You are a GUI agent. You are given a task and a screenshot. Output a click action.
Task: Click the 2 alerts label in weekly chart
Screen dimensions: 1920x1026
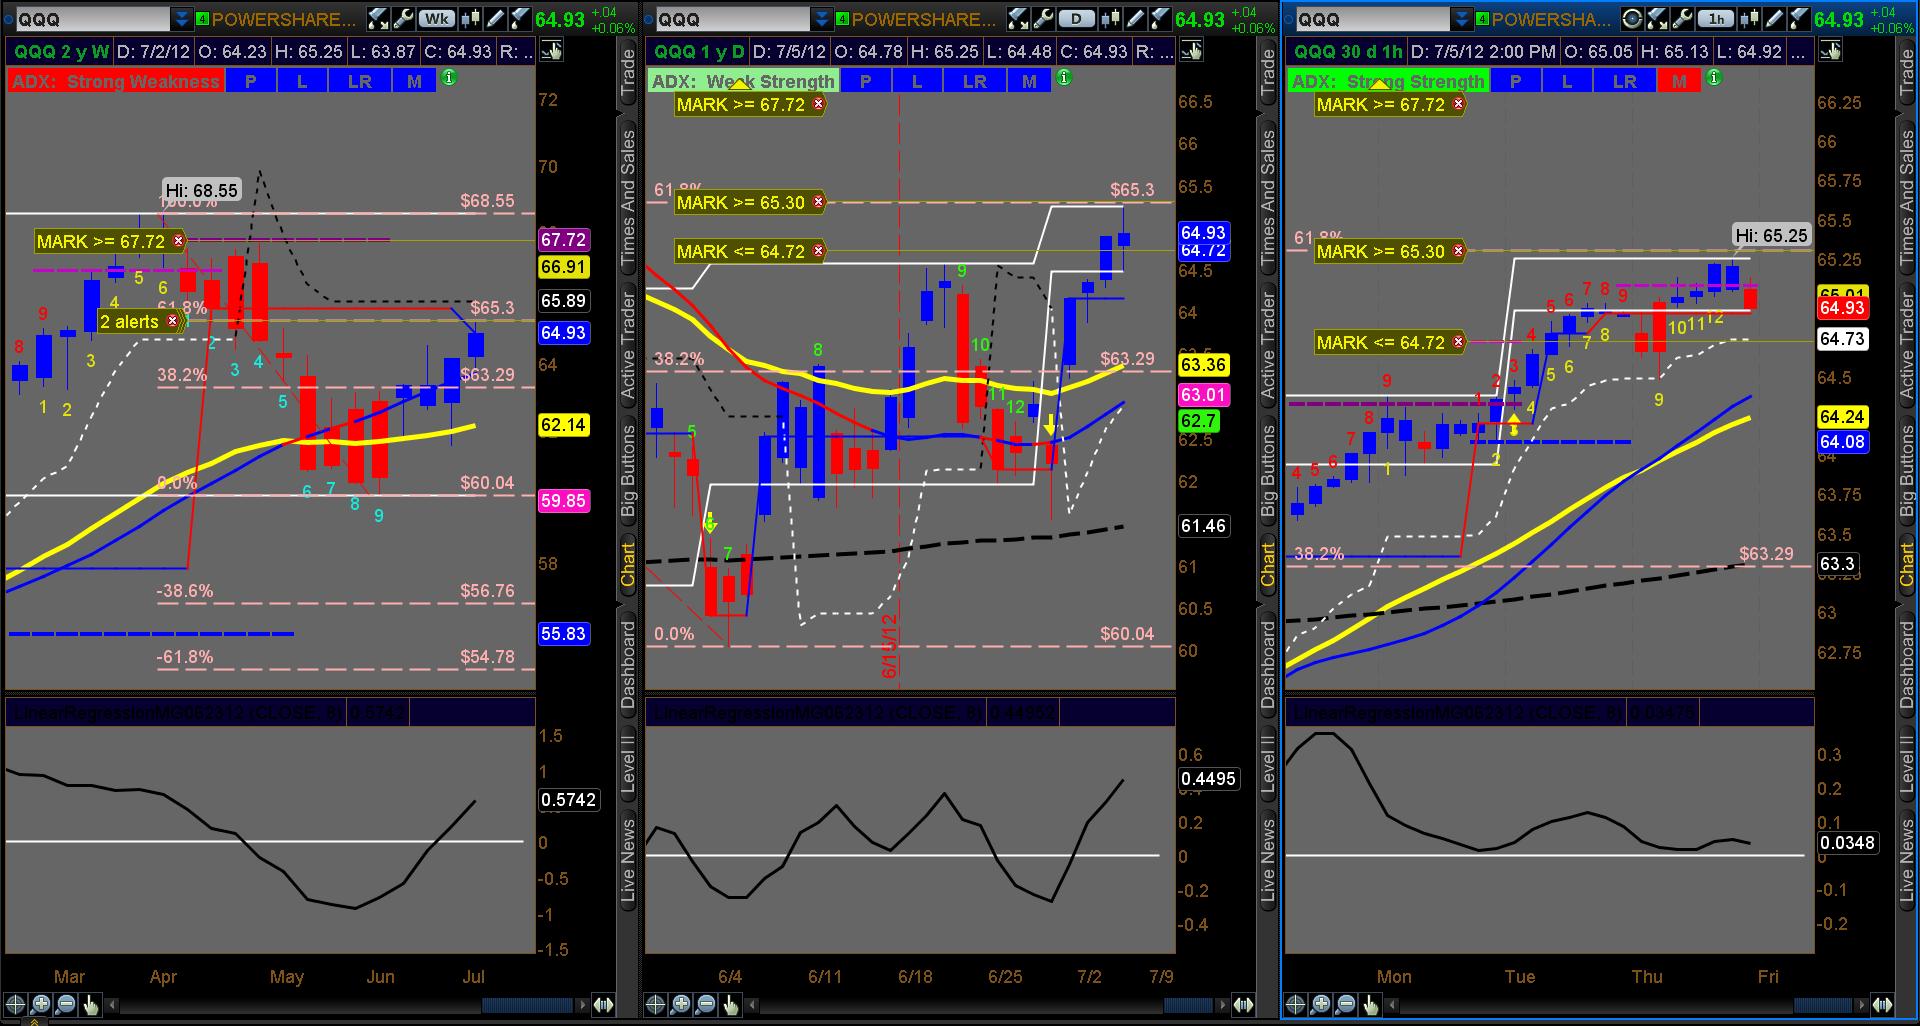129,321
